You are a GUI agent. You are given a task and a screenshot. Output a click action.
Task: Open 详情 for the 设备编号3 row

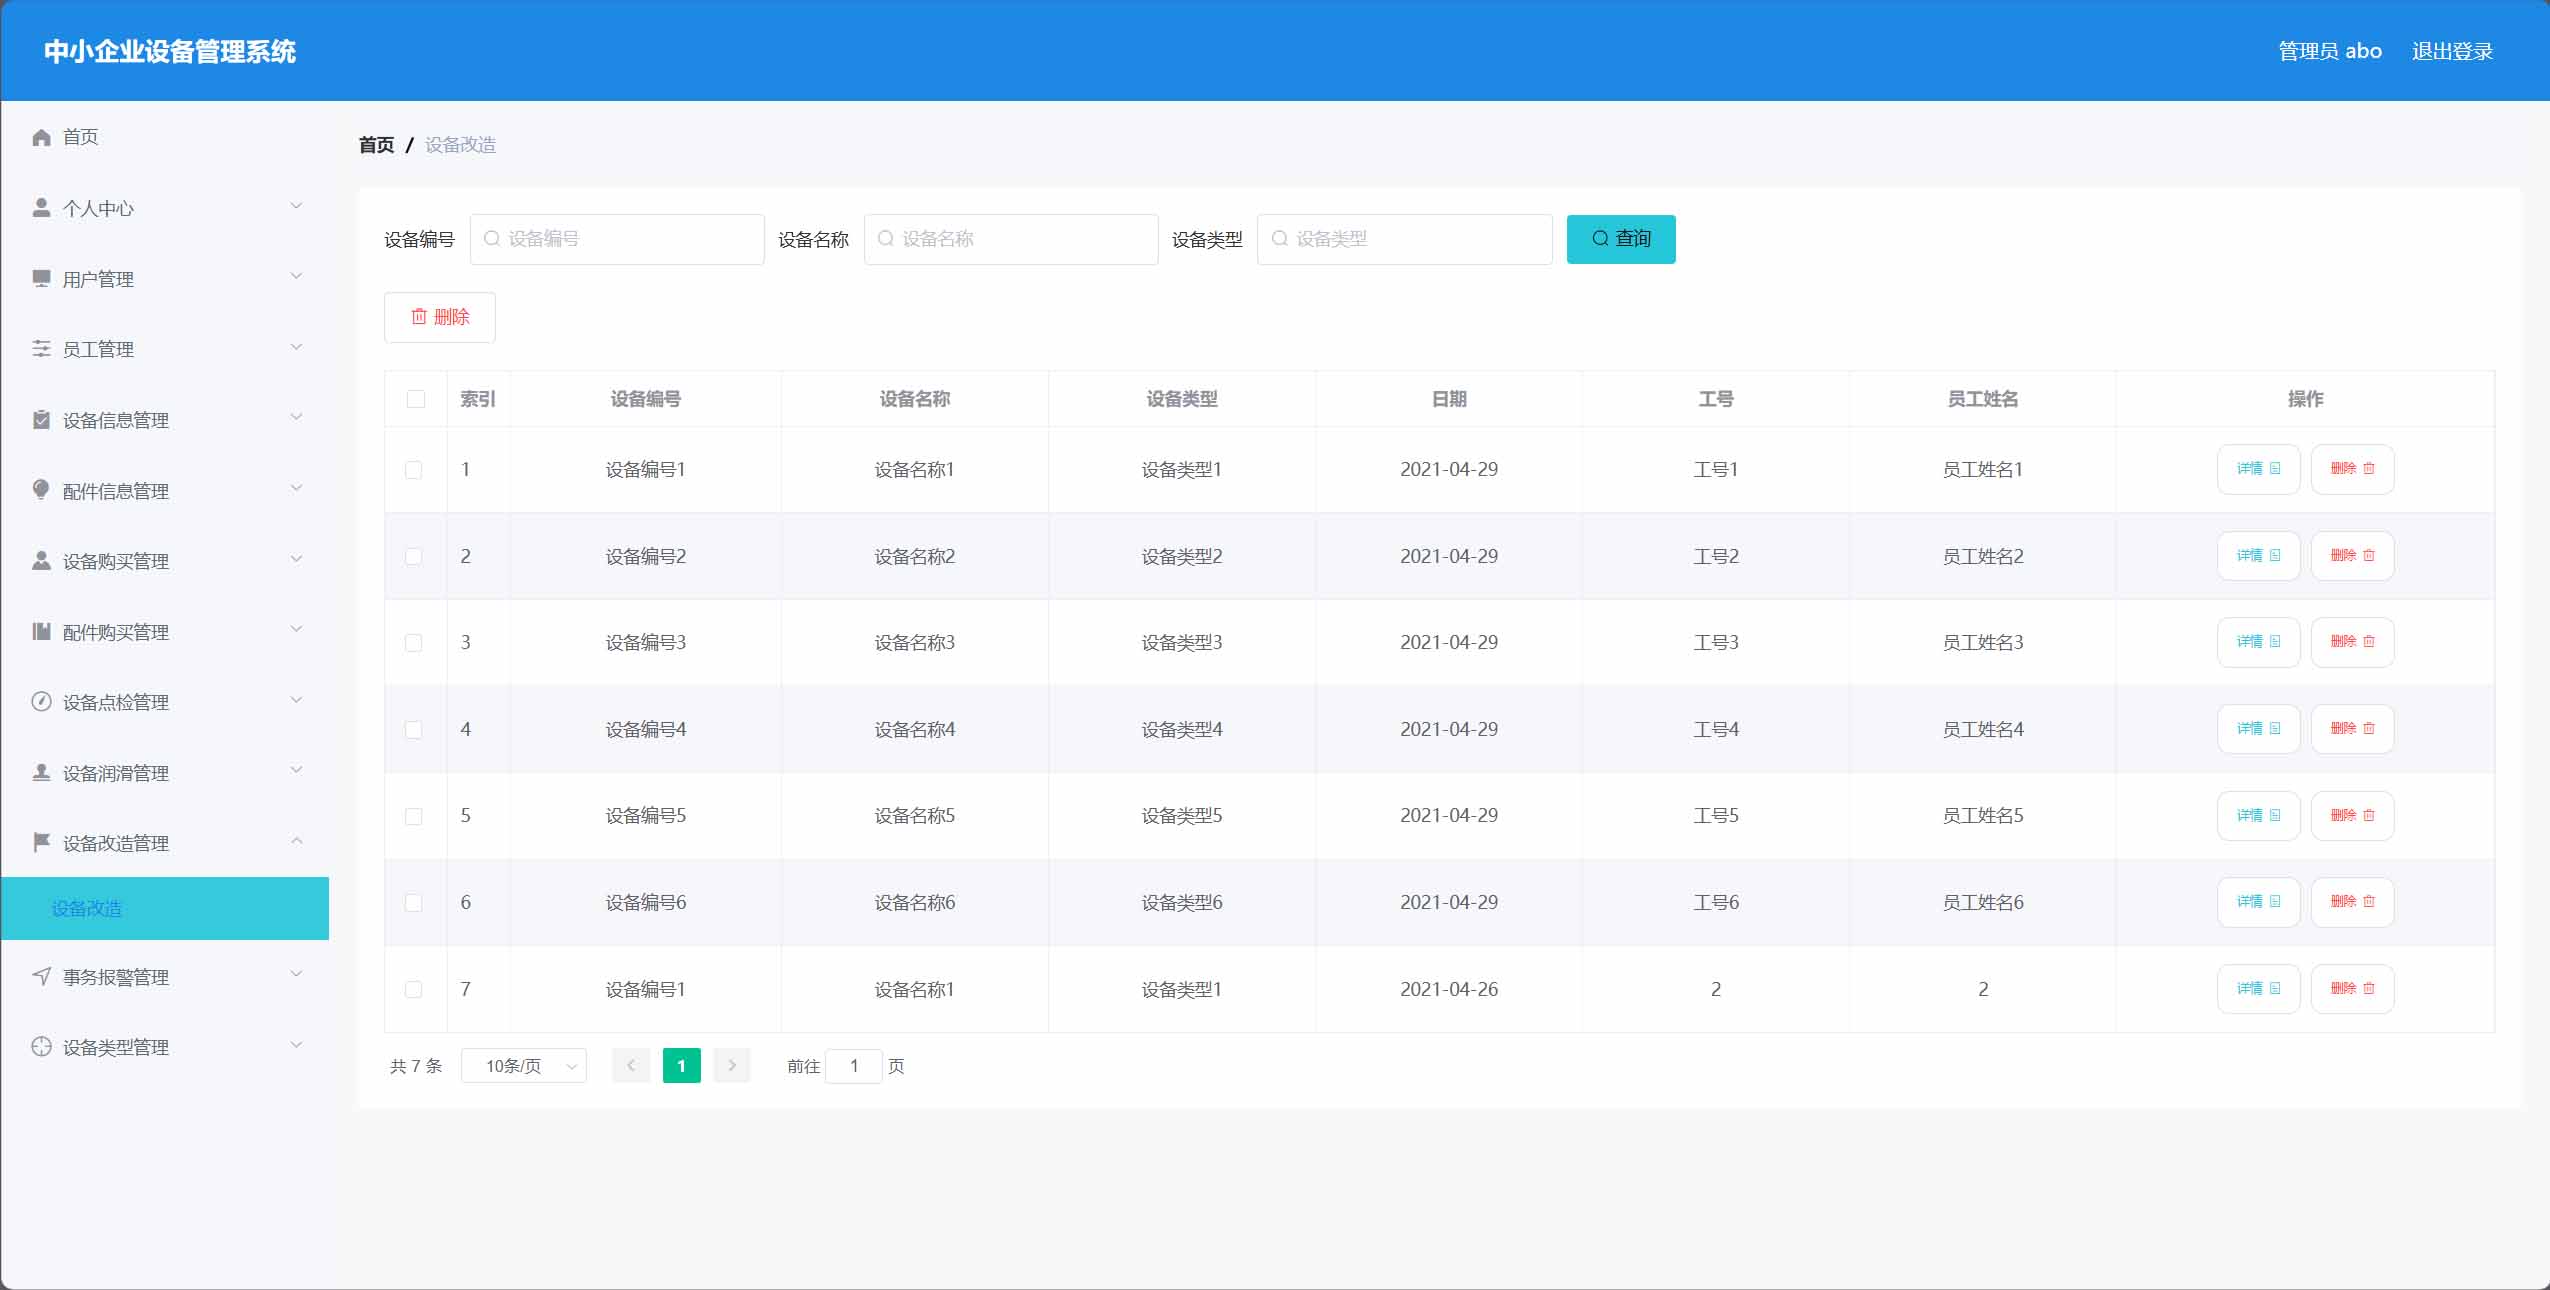(x=2259, y=642)
